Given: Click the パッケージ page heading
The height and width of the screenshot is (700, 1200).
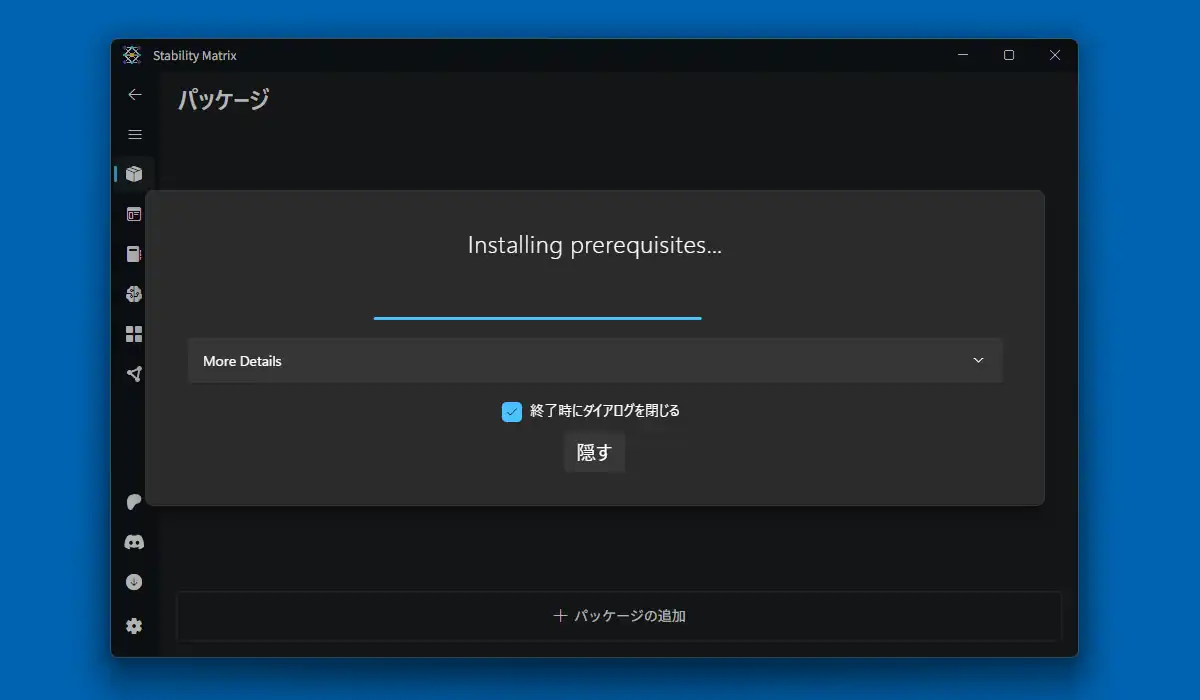Looking at the screenshot, I should (224, 99).
